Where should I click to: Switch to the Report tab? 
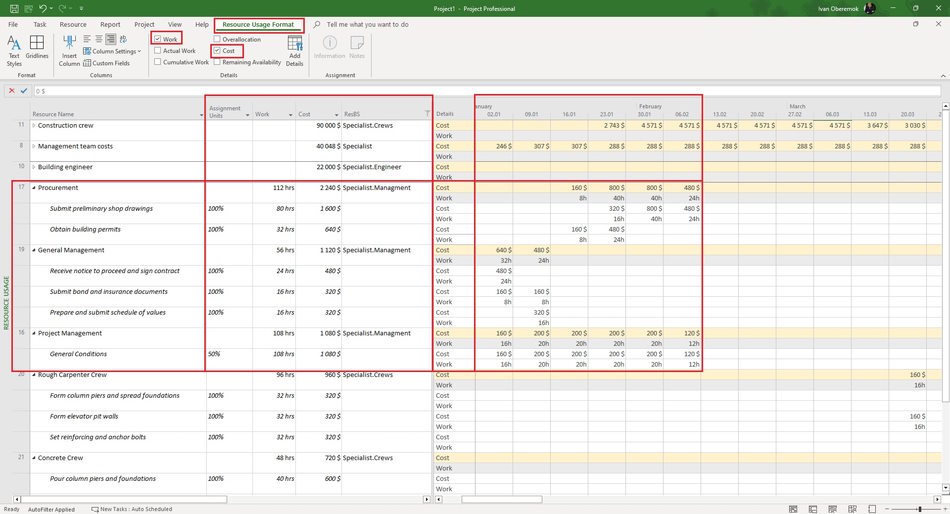pos(110,25)
